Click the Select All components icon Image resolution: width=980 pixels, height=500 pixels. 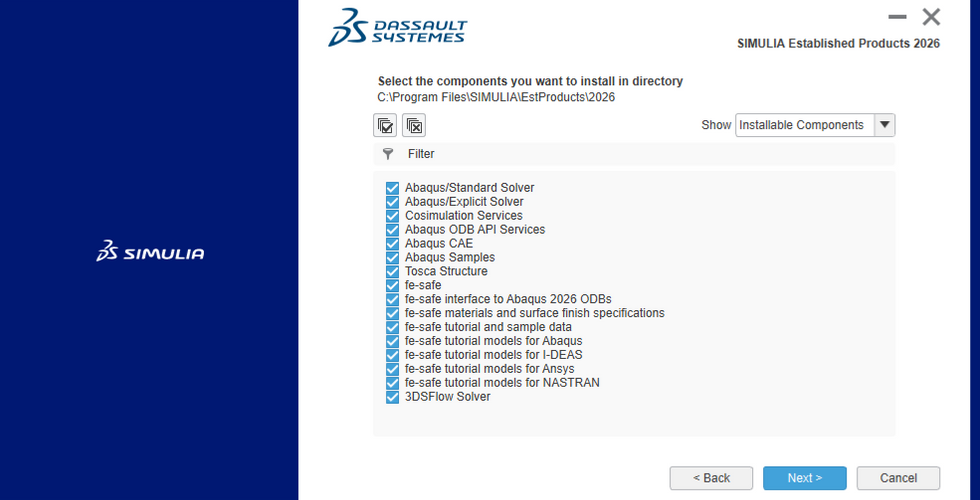pos(385,125)
